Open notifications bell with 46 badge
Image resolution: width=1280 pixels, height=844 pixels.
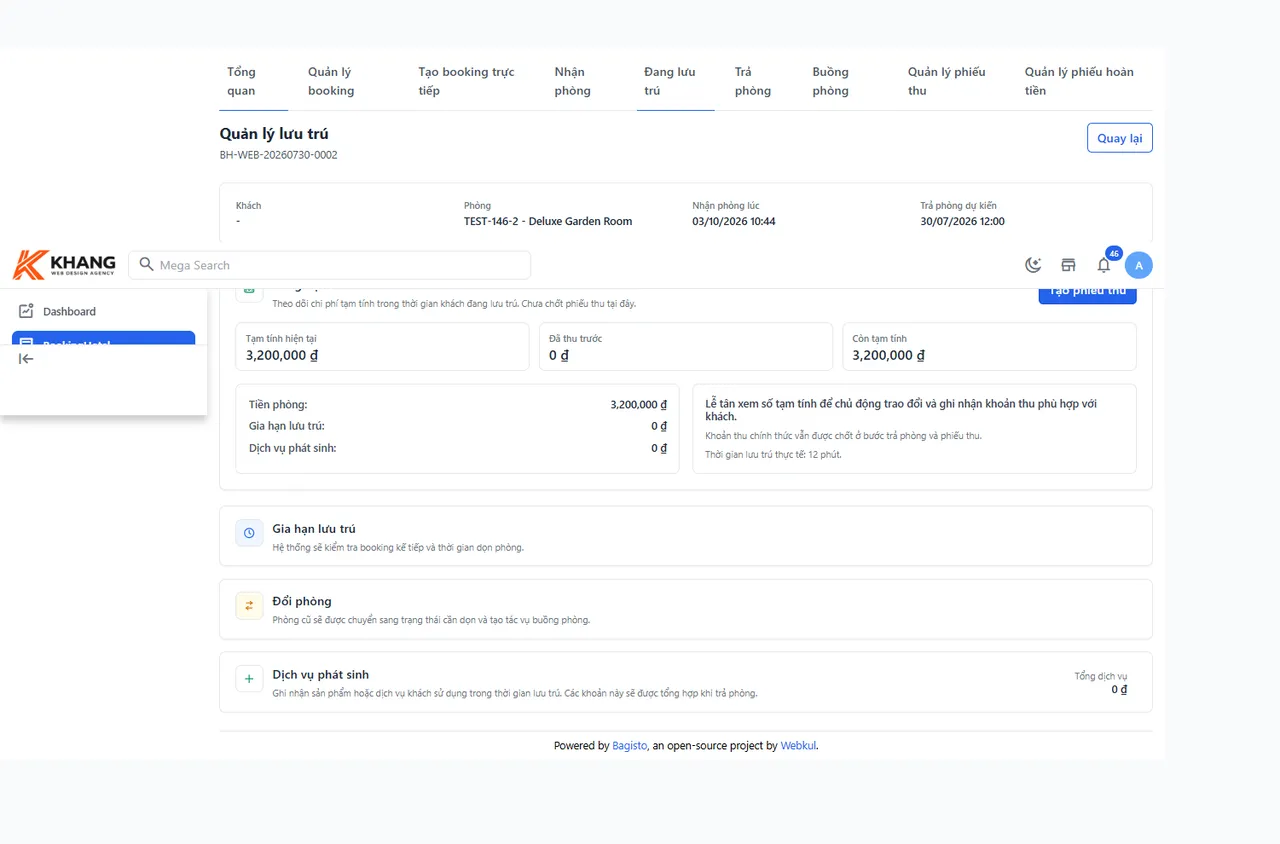[x=1104, y=264]
